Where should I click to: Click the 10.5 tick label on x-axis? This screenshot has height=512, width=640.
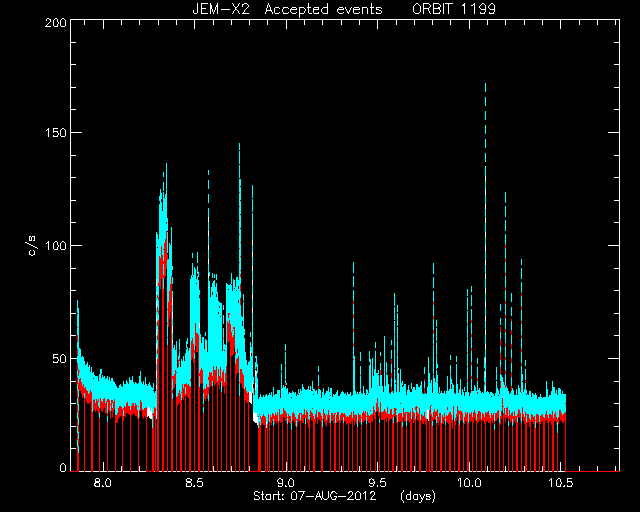(x=560, y=483)
